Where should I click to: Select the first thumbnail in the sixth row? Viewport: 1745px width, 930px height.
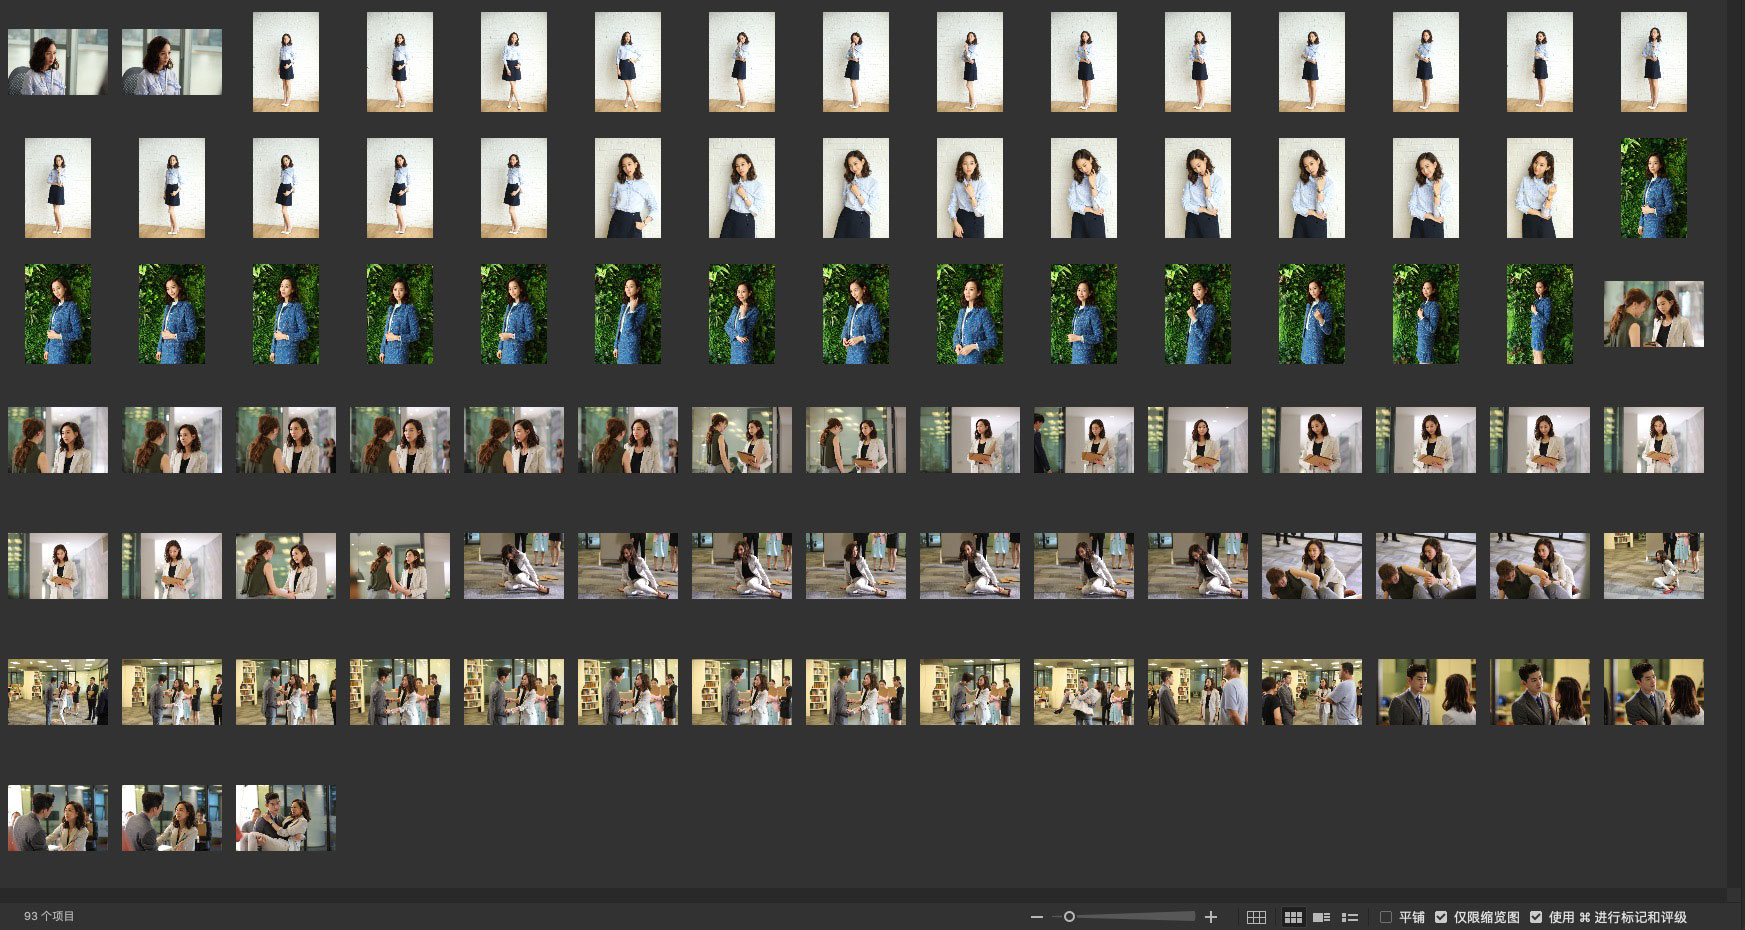click(x=58, y=692)
